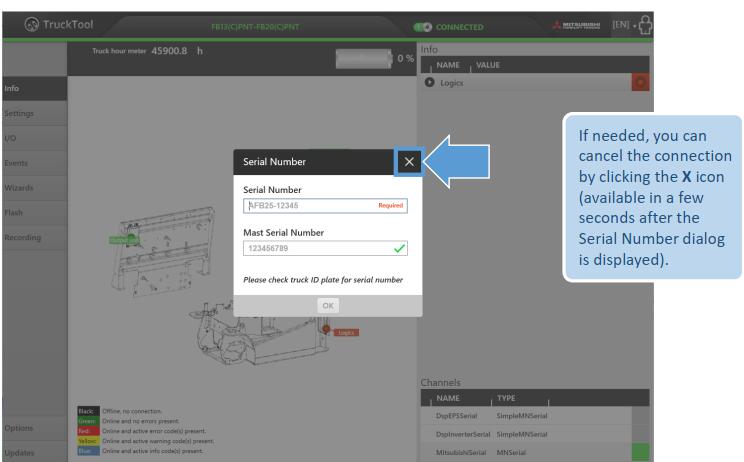Image resolution: width=744 pixels, height=462 pixels.
Task: Toggle the CONNECTED switch
Action: [x=423, y=27]
